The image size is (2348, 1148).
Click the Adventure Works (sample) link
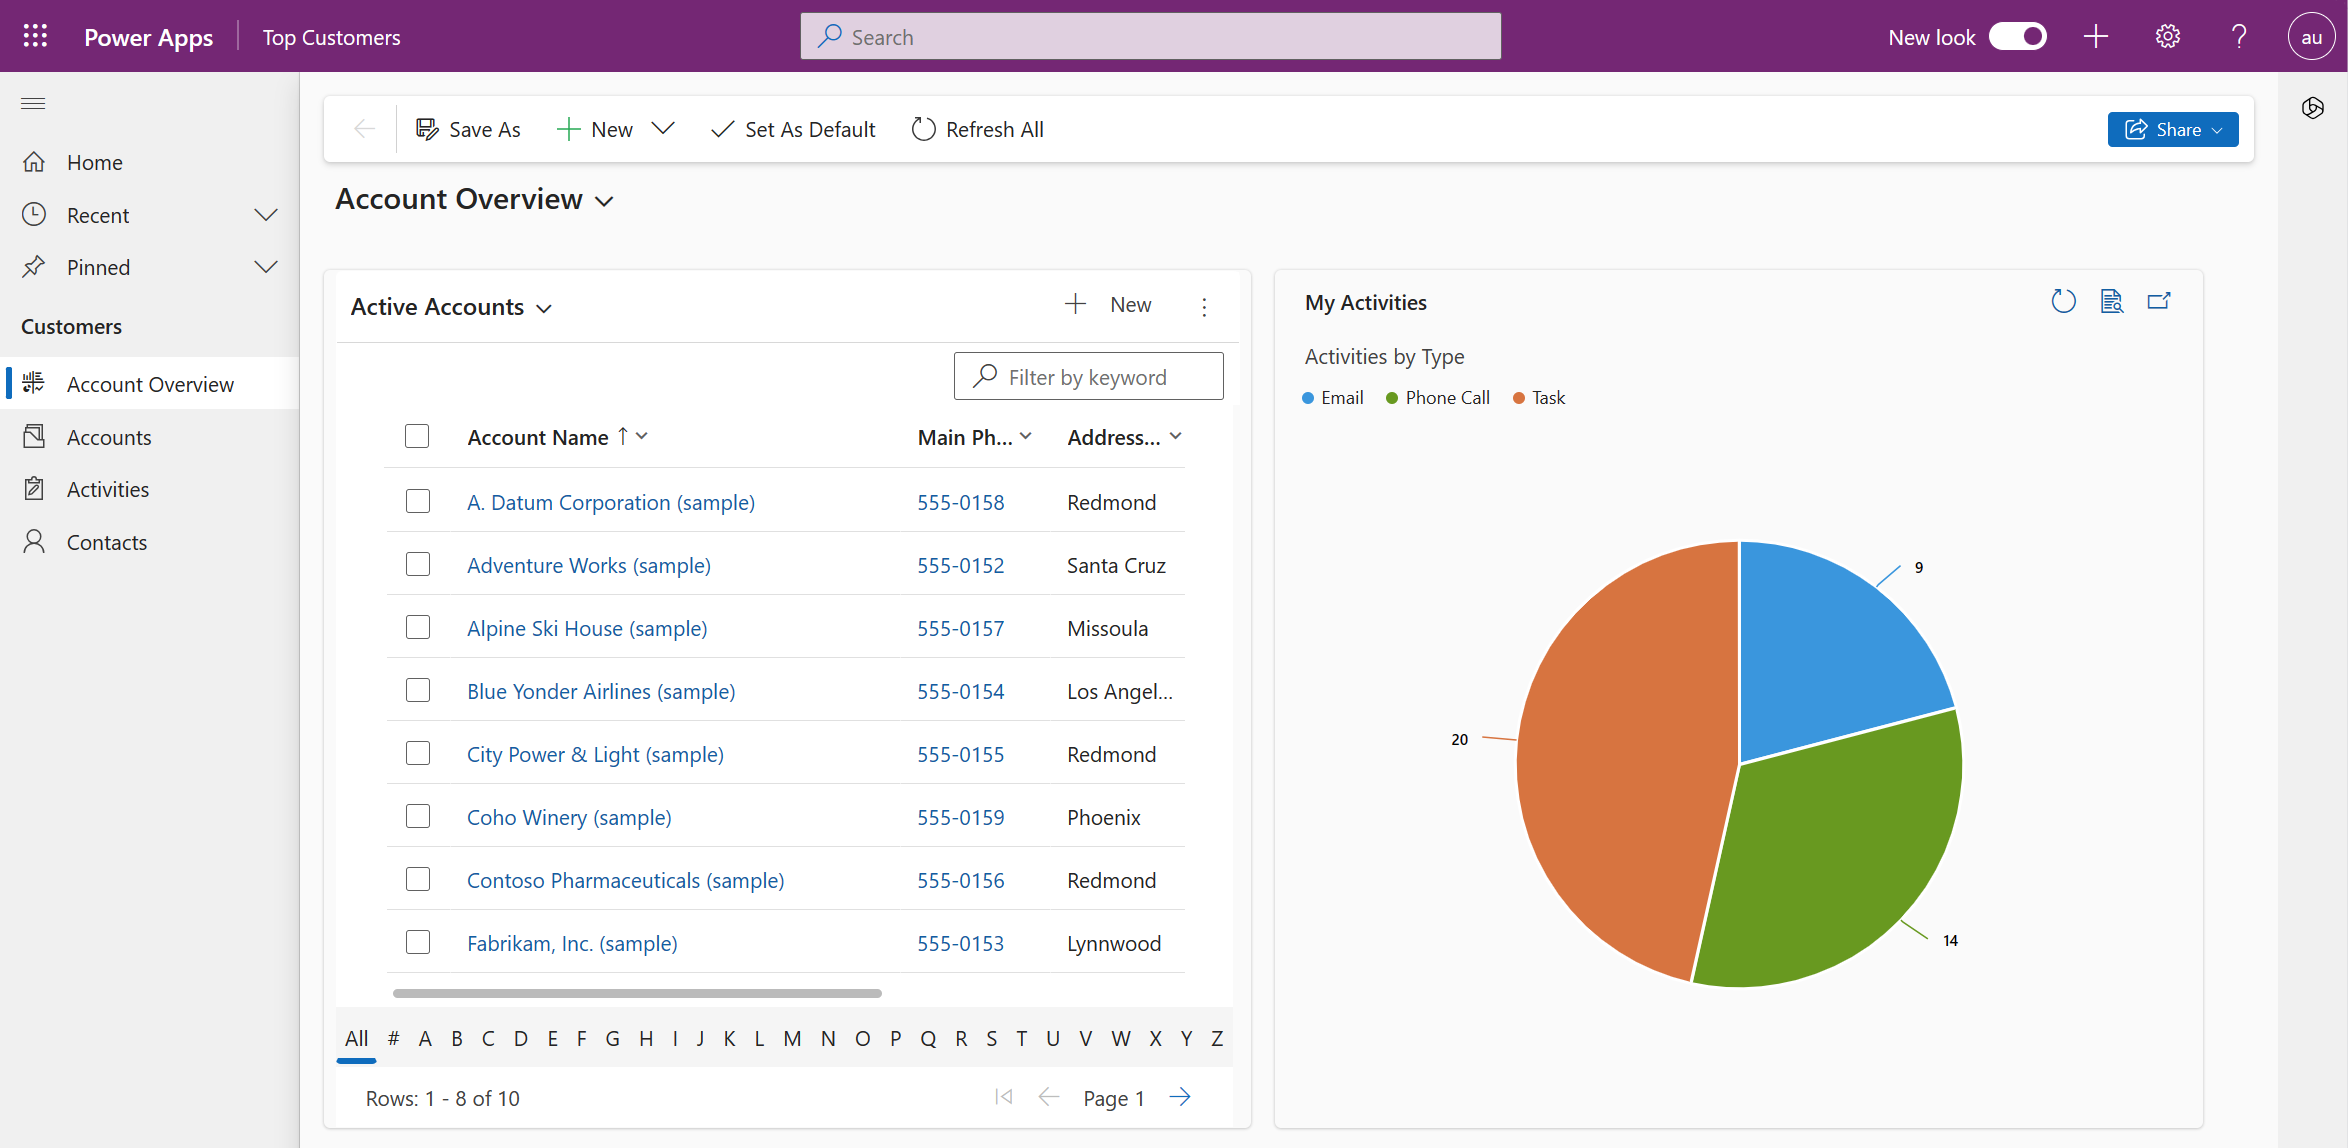588,564
